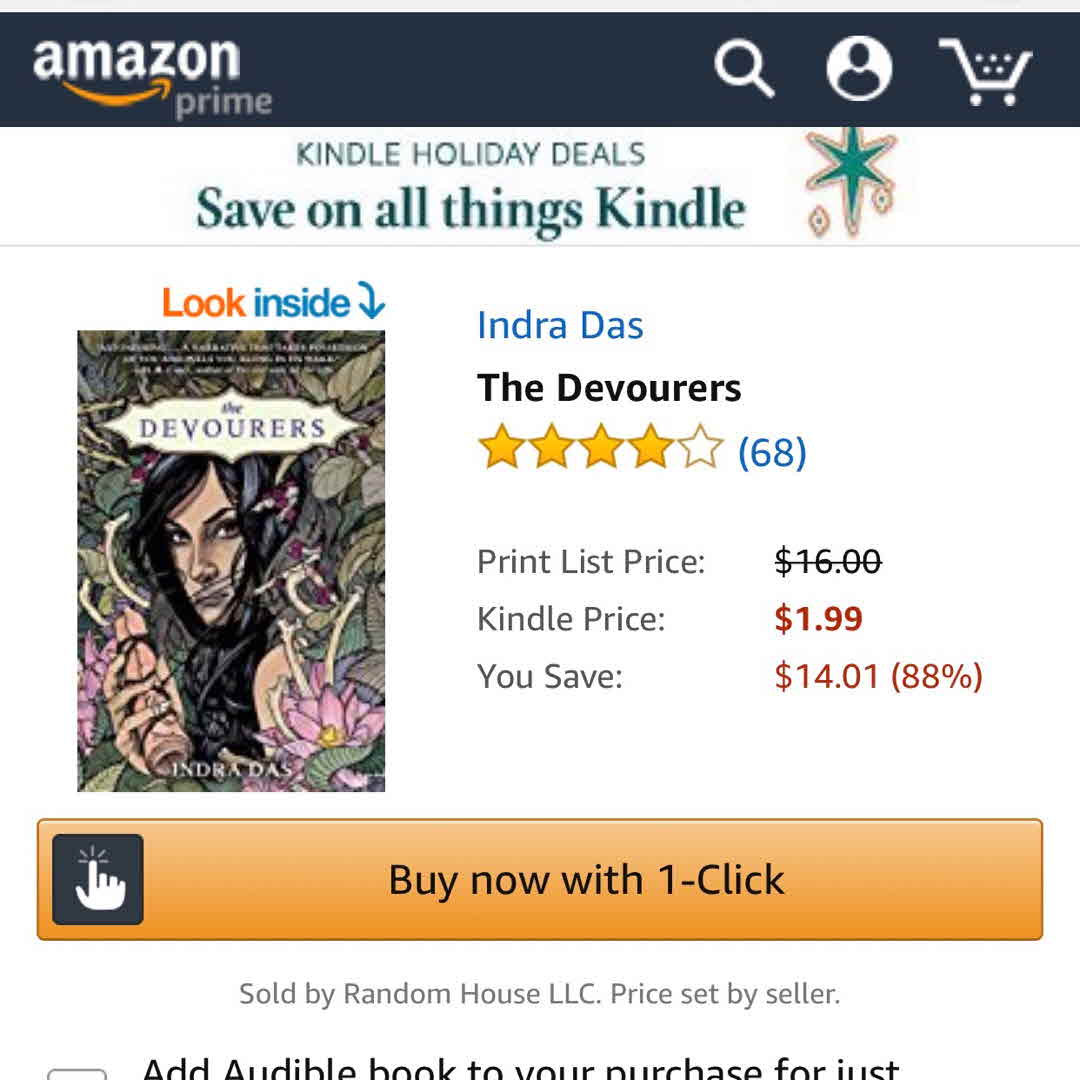
Task: Open the Amazon Prime home logo
Action: click(152, 79)
